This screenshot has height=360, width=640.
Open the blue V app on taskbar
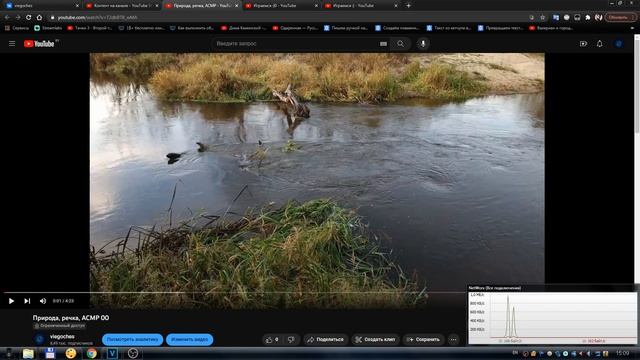pyautogui.click(x=112, y=353)
